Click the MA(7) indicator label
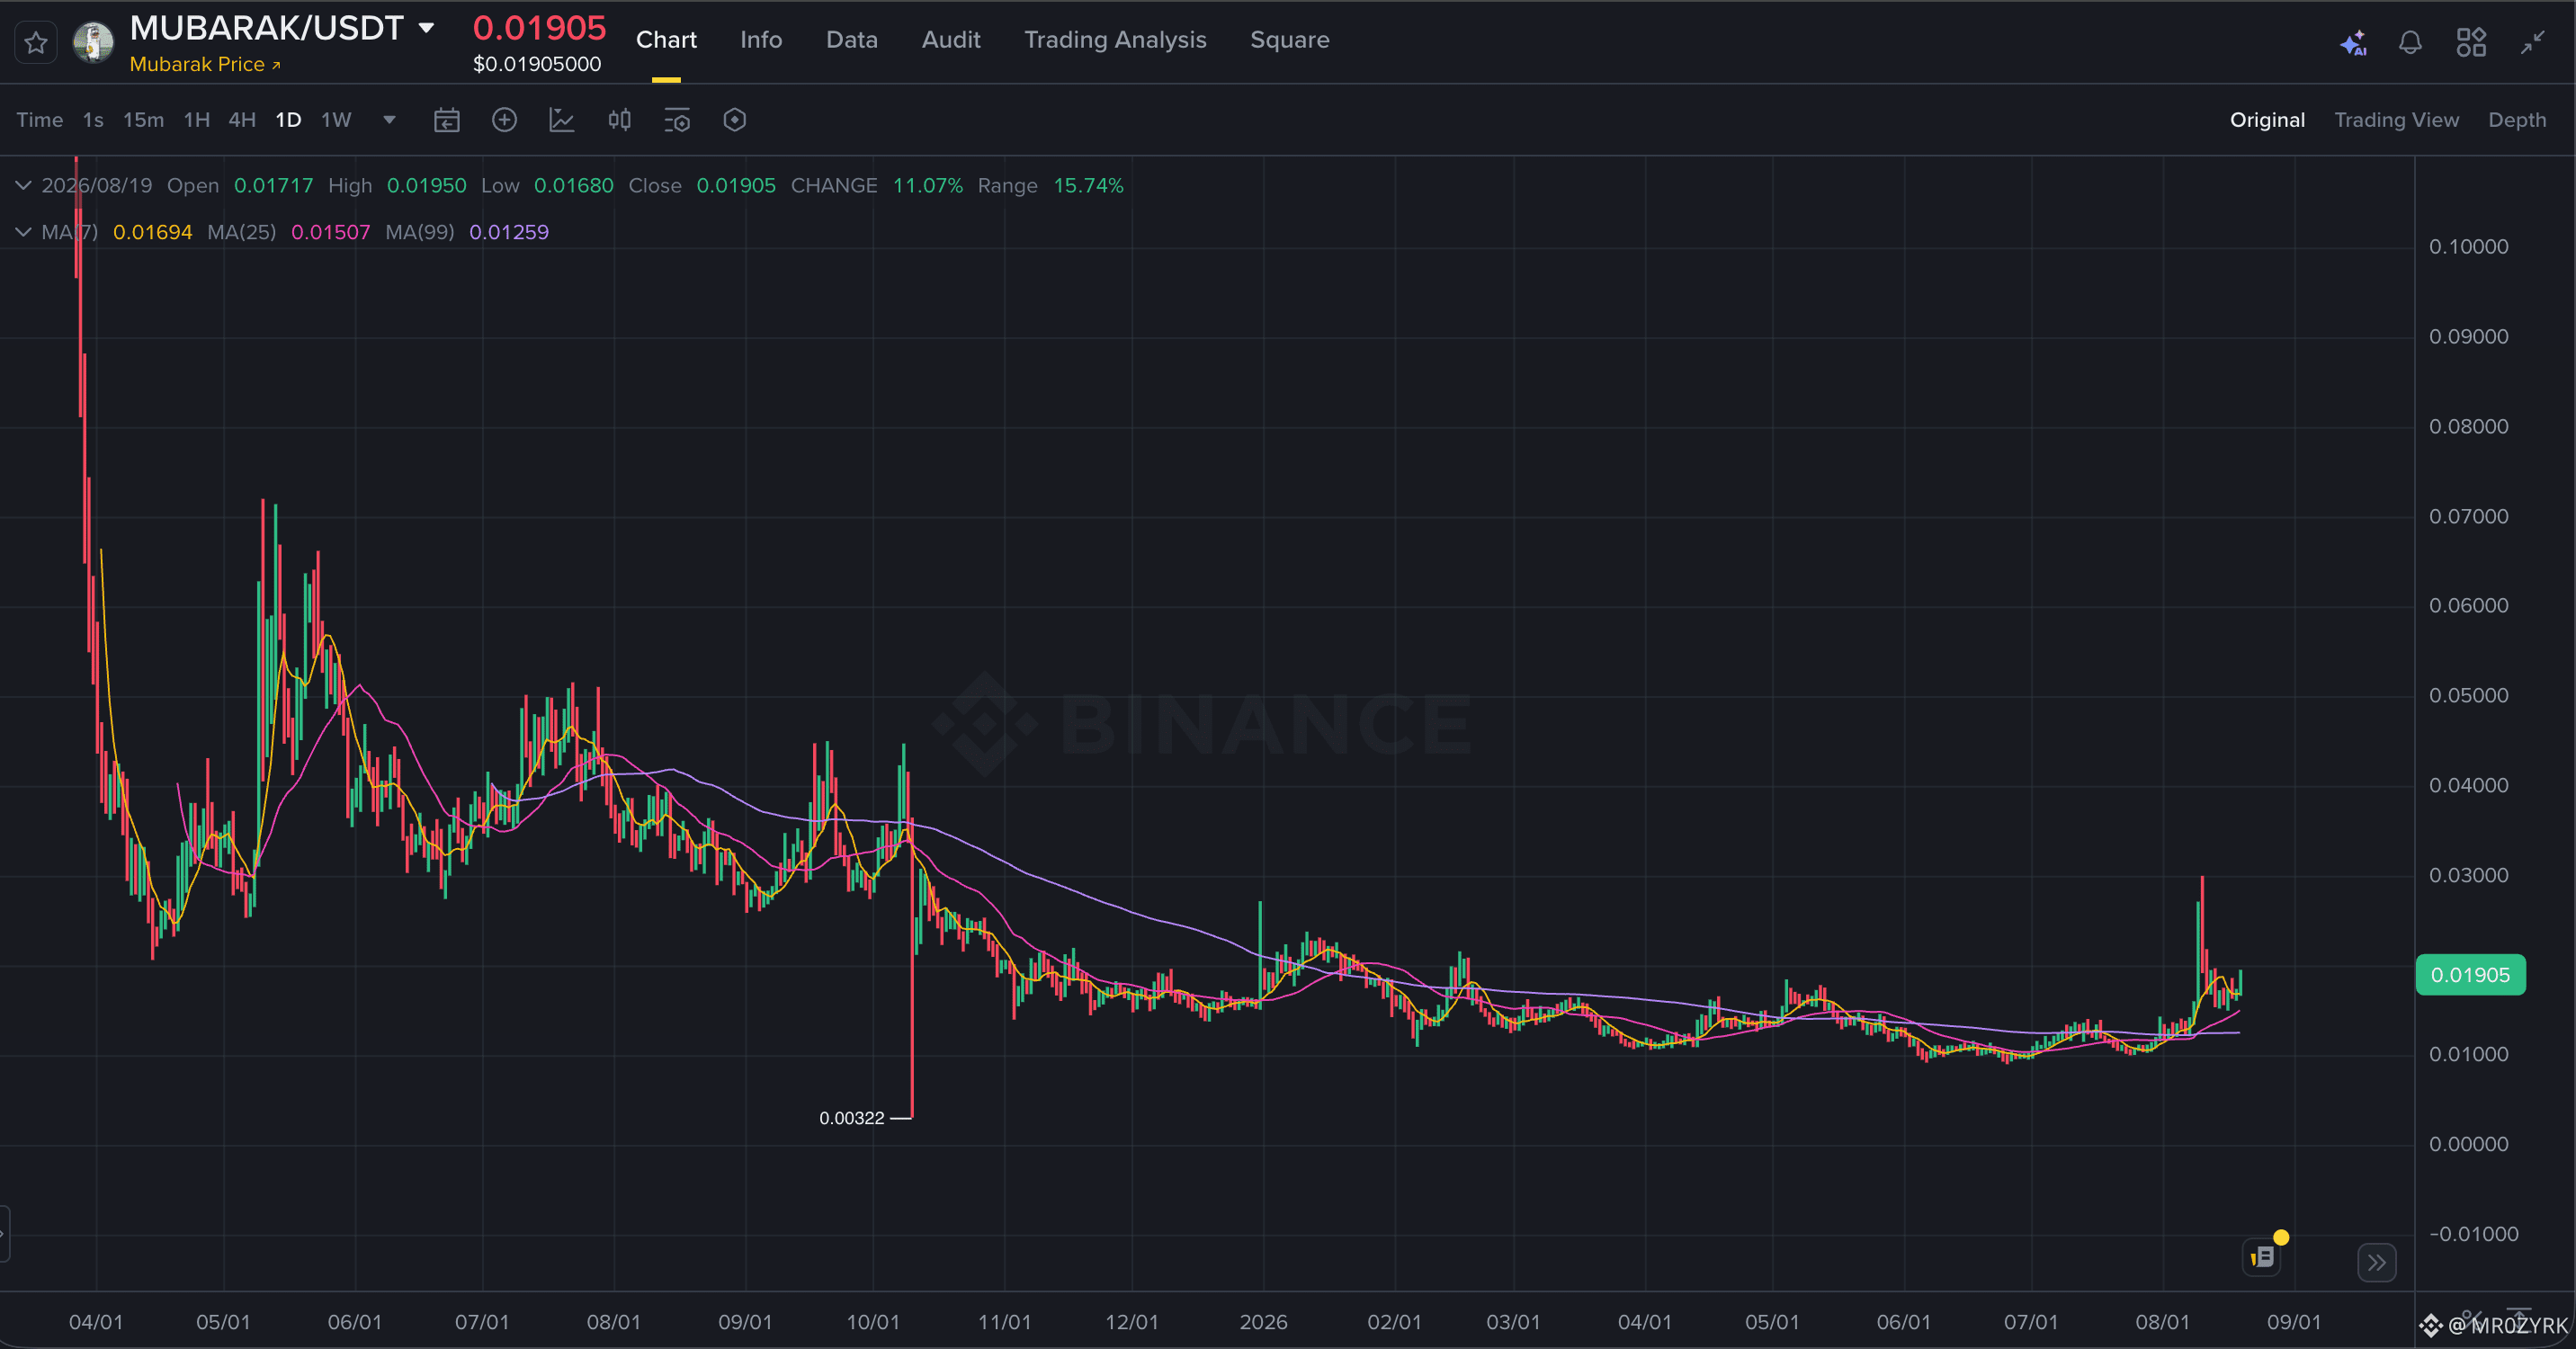 [70, 232]
